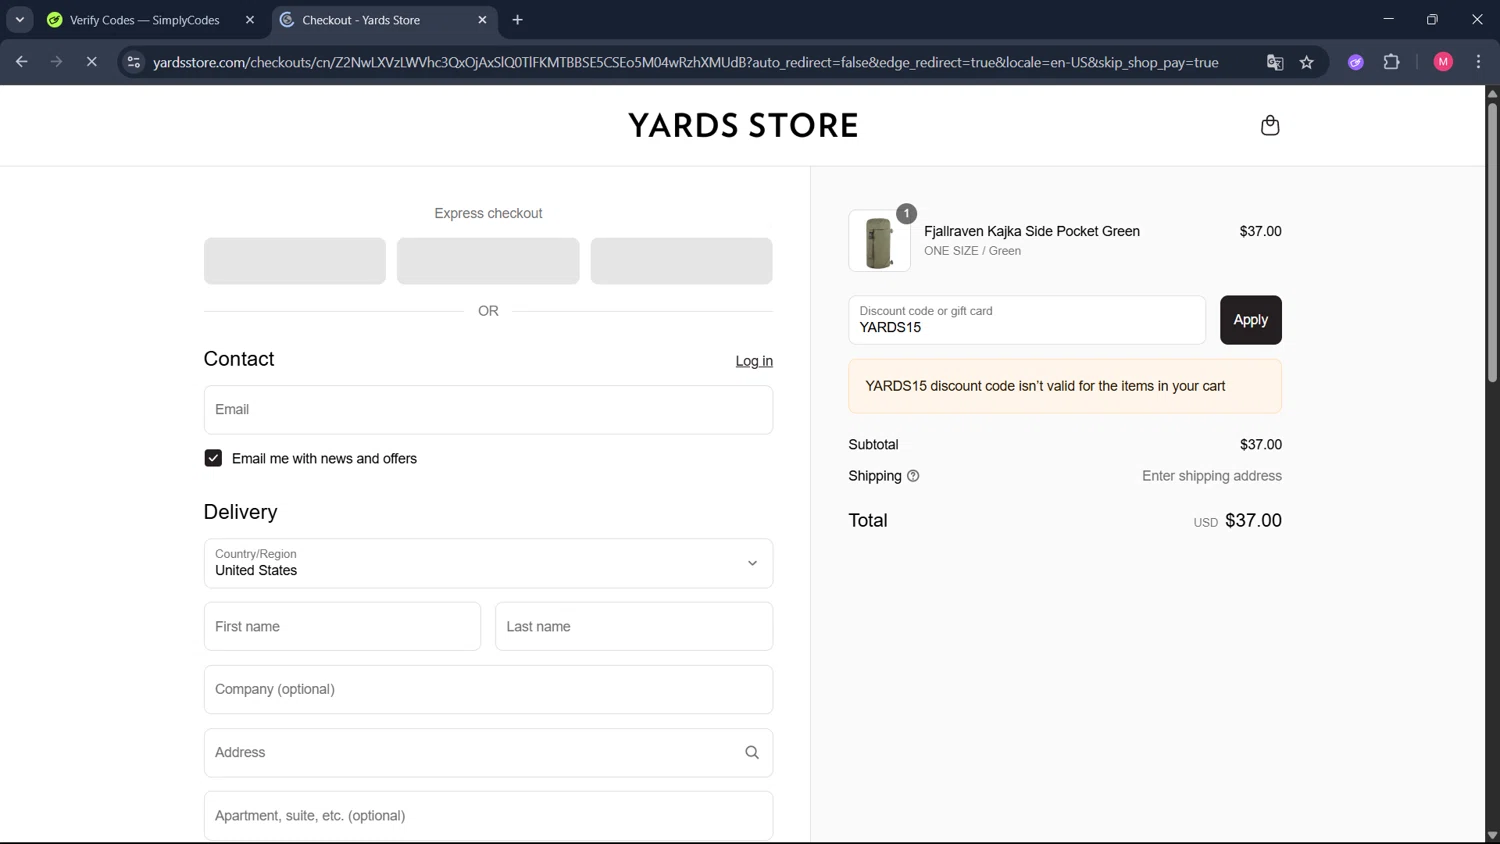Expand the Country/Region dropdown
This screenshot has width=1500, height=844.
(488, 563)
